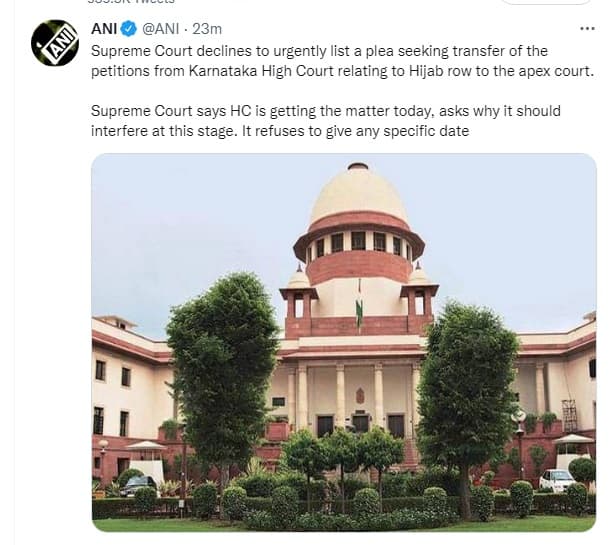Click the blue verified badge beside ANI
This screenshot has width=611, height=545.
129,29
